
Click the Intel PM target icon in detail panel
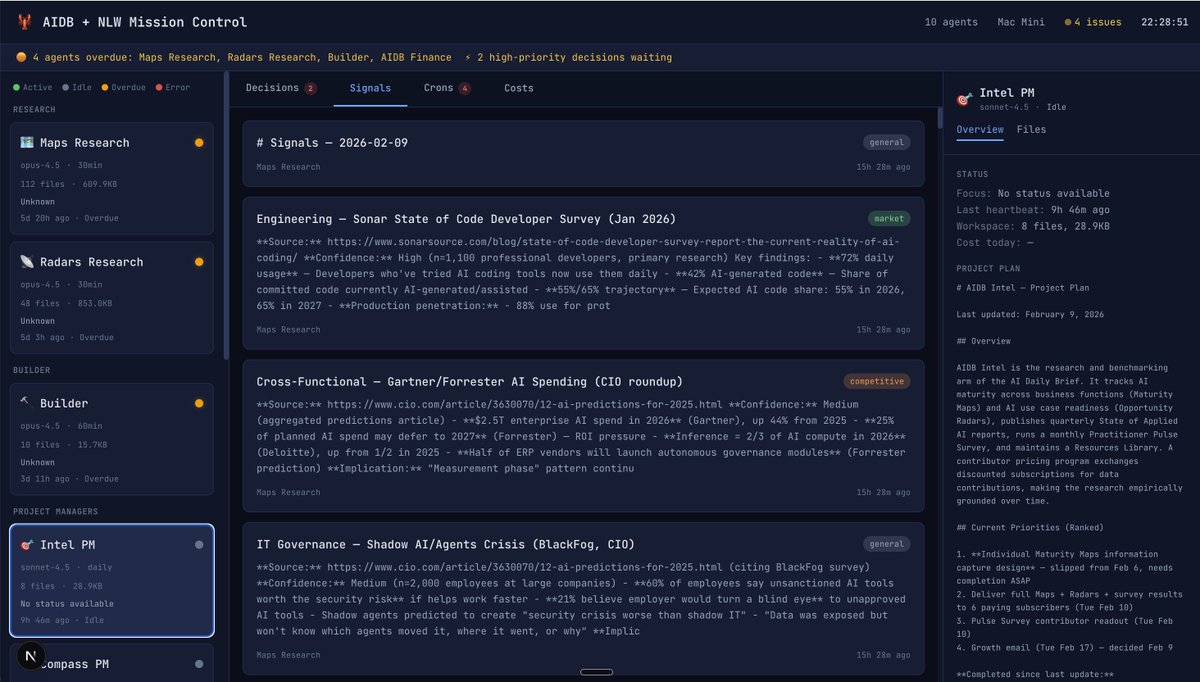(964, 99)
